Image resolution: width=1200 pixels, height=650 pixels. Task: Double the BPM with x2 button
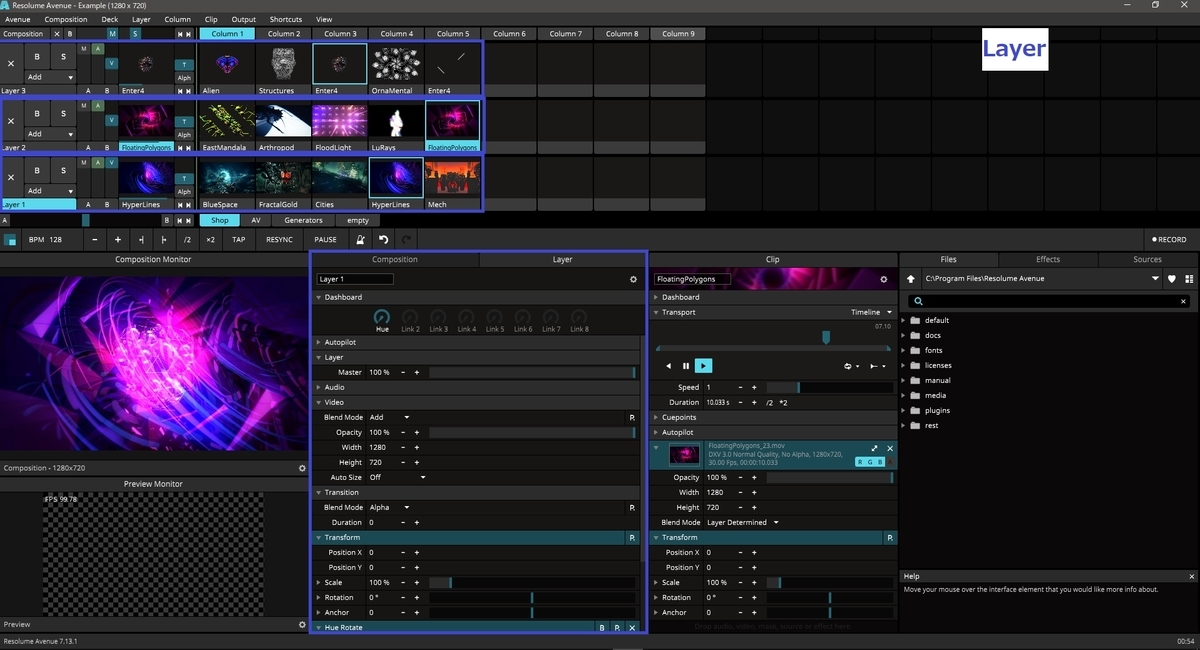pos(210,240)
